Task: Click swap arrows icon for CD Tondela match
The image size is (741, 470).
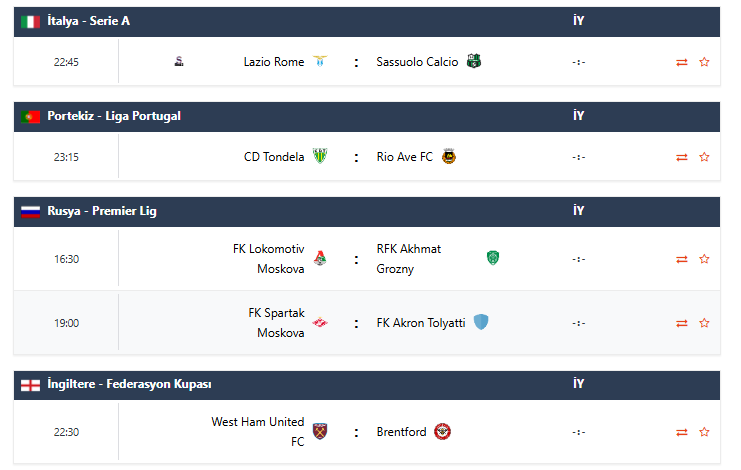Action: (x=682, y=157)
